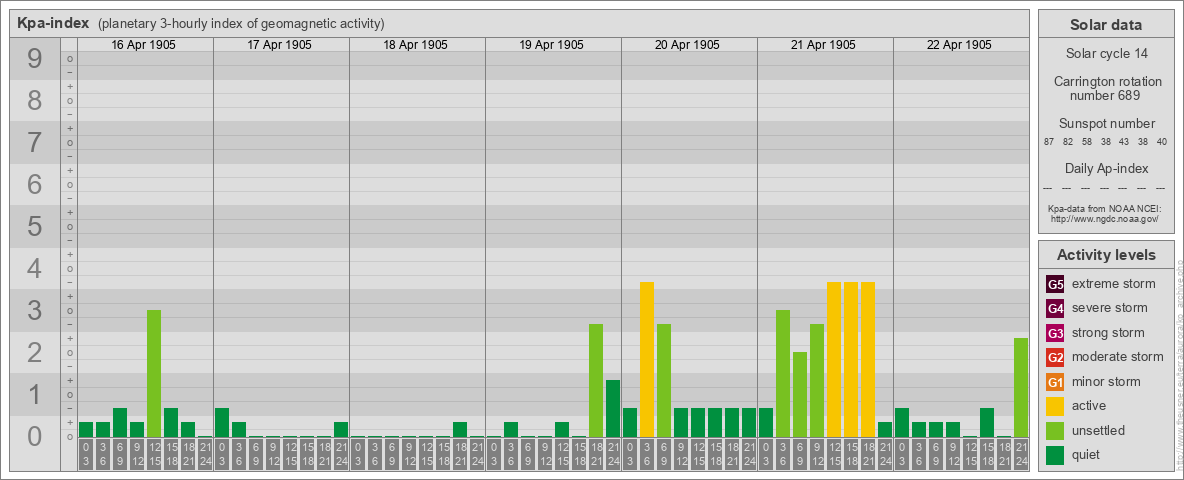Click the 21 Apr 6-9h unsettled bar
Viewport: 1184px width, 480px height.
click(x=800, y=395)
